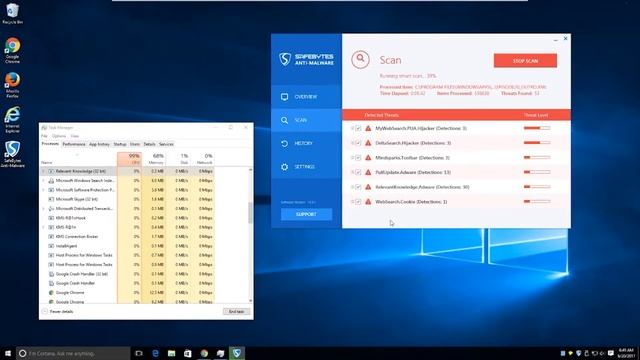This screenshot has width=640, height=360.
Task: Open Internet Explorer desktop shortcut
Action: coord(12,120)
